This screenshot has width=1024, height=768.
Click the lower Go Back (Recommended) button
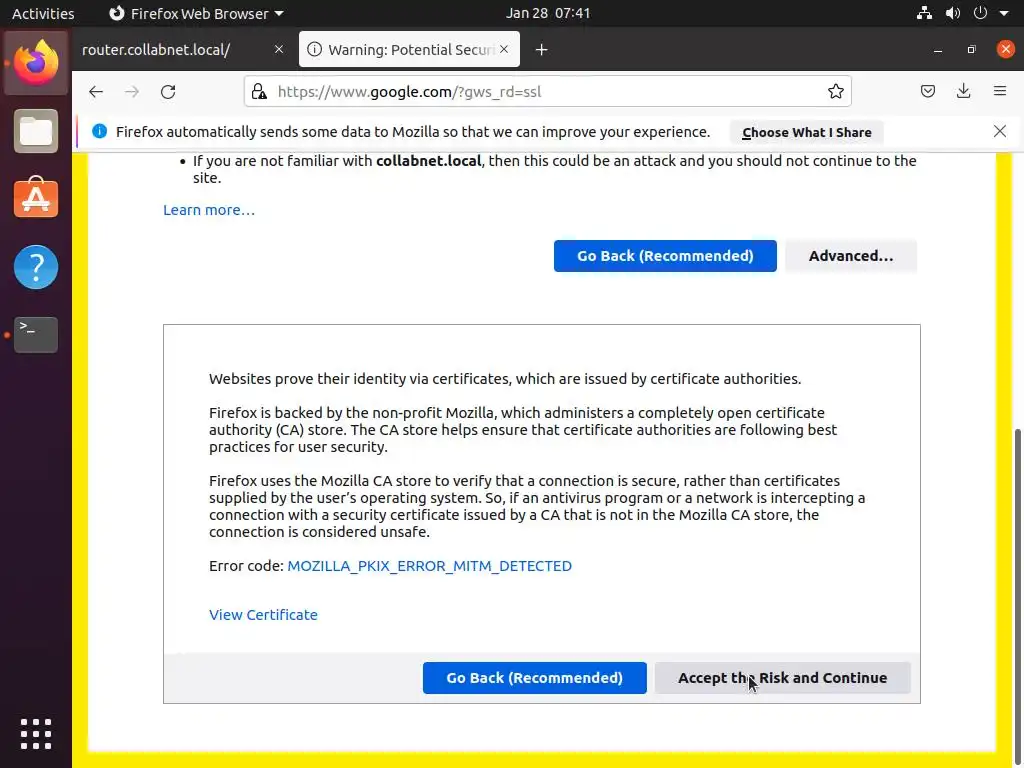534,678
